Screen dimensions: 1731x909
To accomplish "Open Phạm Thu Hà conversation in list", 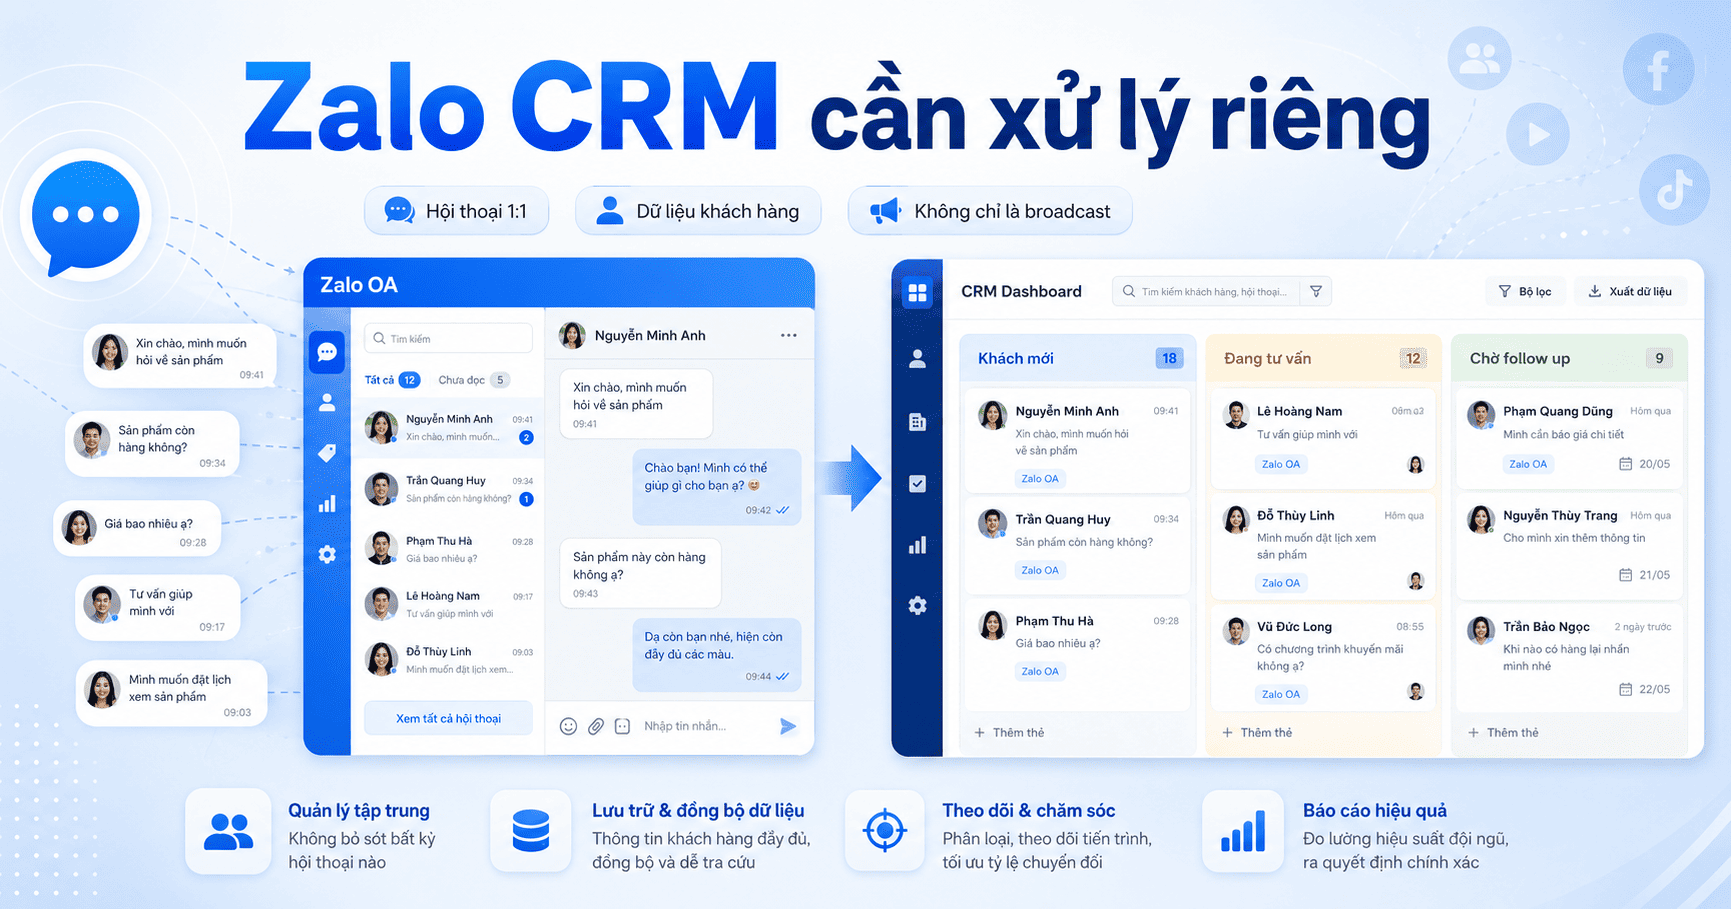I will point(448,549).
